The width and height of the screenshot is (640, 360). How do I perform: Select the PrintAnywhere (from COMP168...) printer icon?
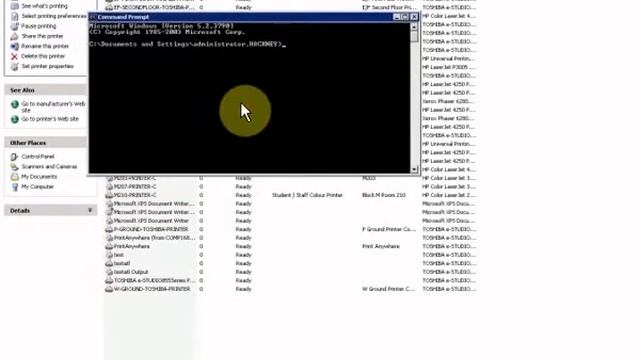click(109, 238)
